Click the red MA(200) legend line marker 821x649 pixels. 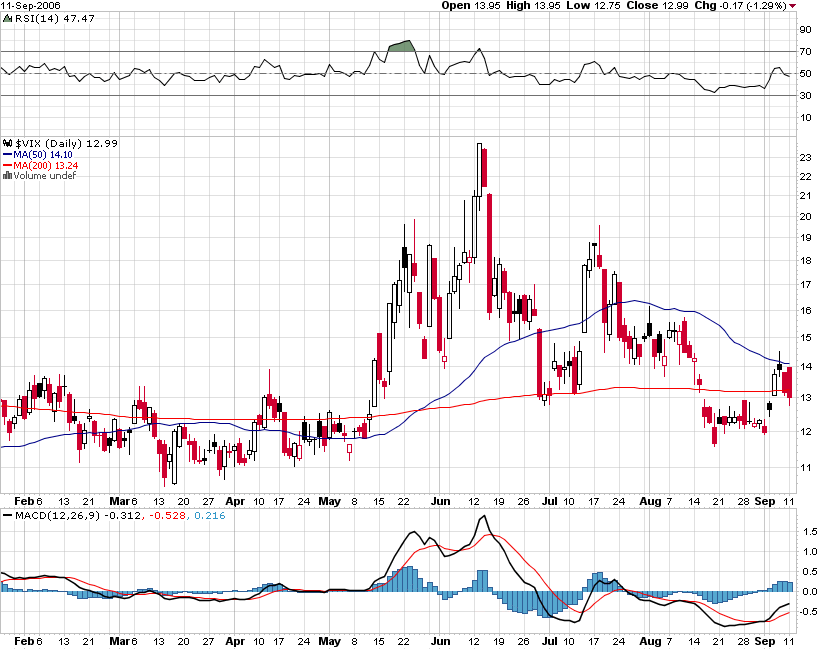tap(7, 165)
